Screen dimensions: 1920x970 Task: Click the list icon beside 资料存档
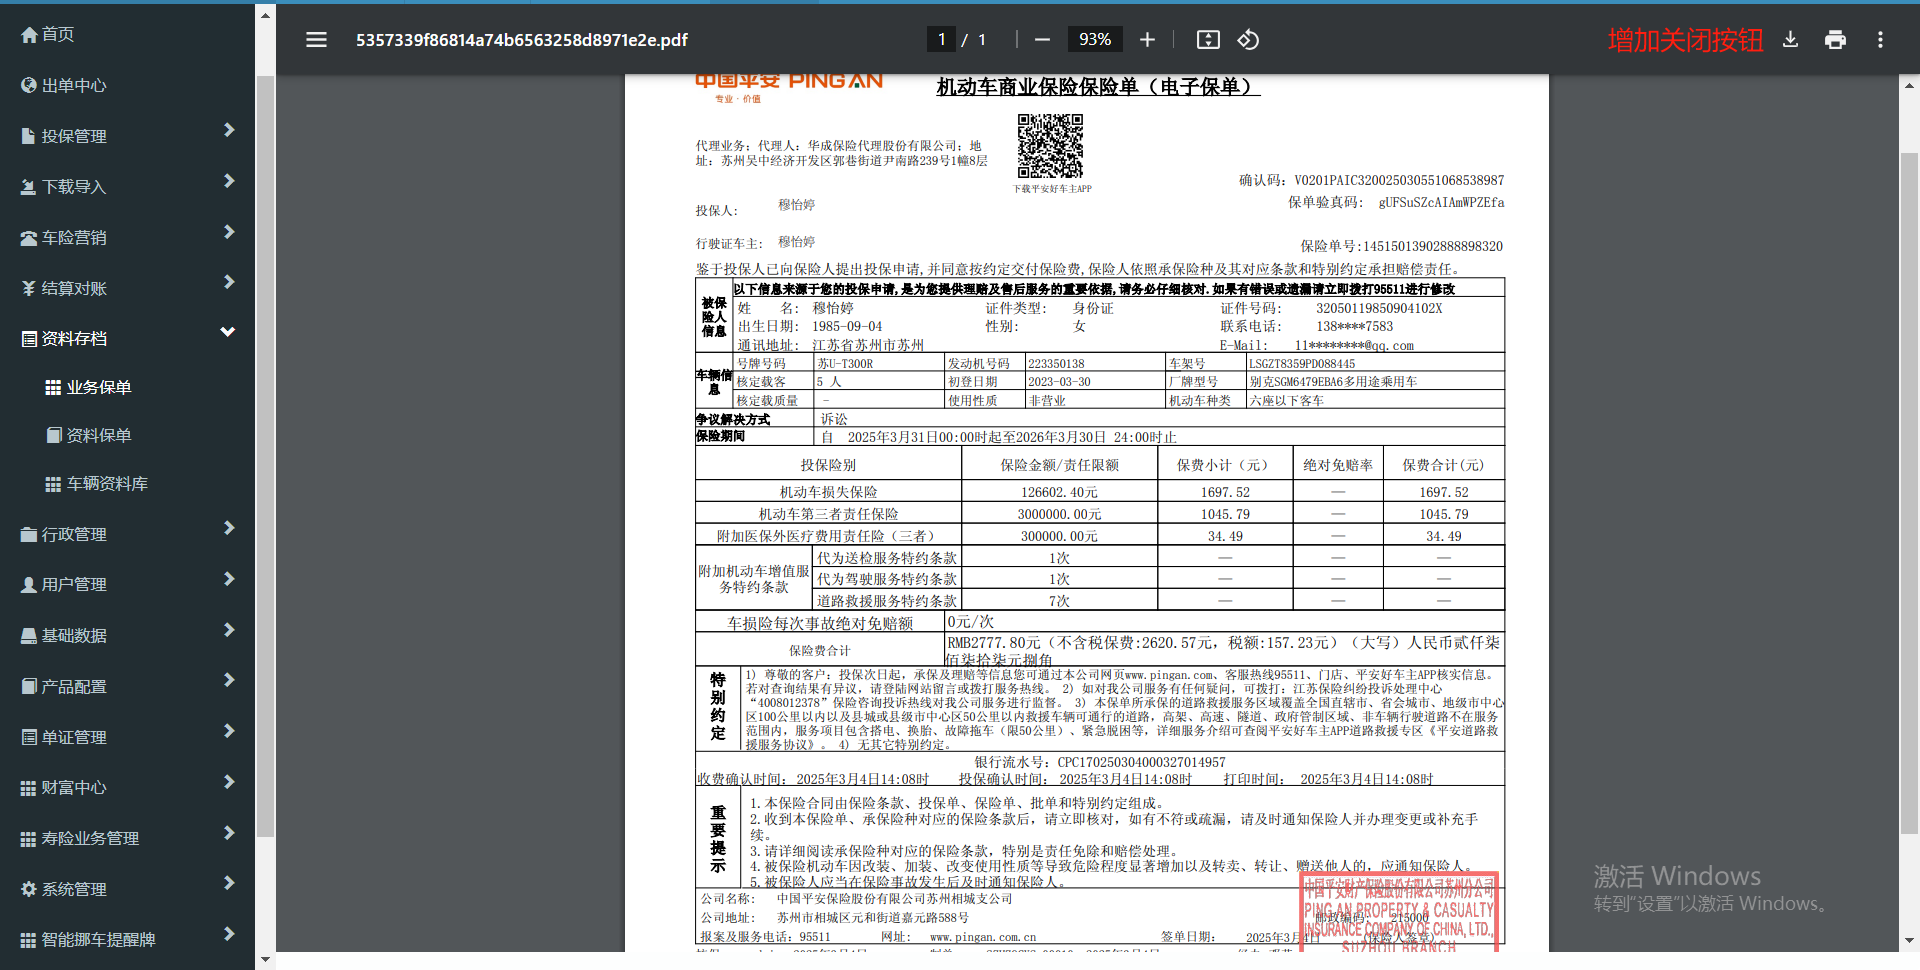pyautogui.click(x=29, y=339)
